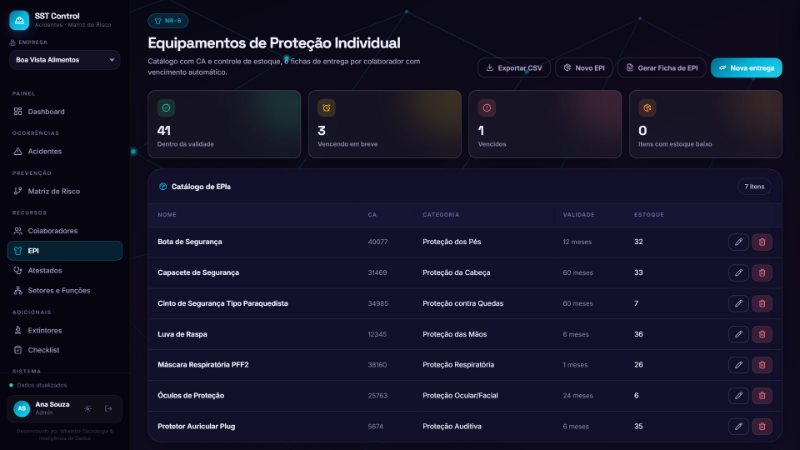Click the Proteção contra Quedas category cell

click(x=463, y=304)
